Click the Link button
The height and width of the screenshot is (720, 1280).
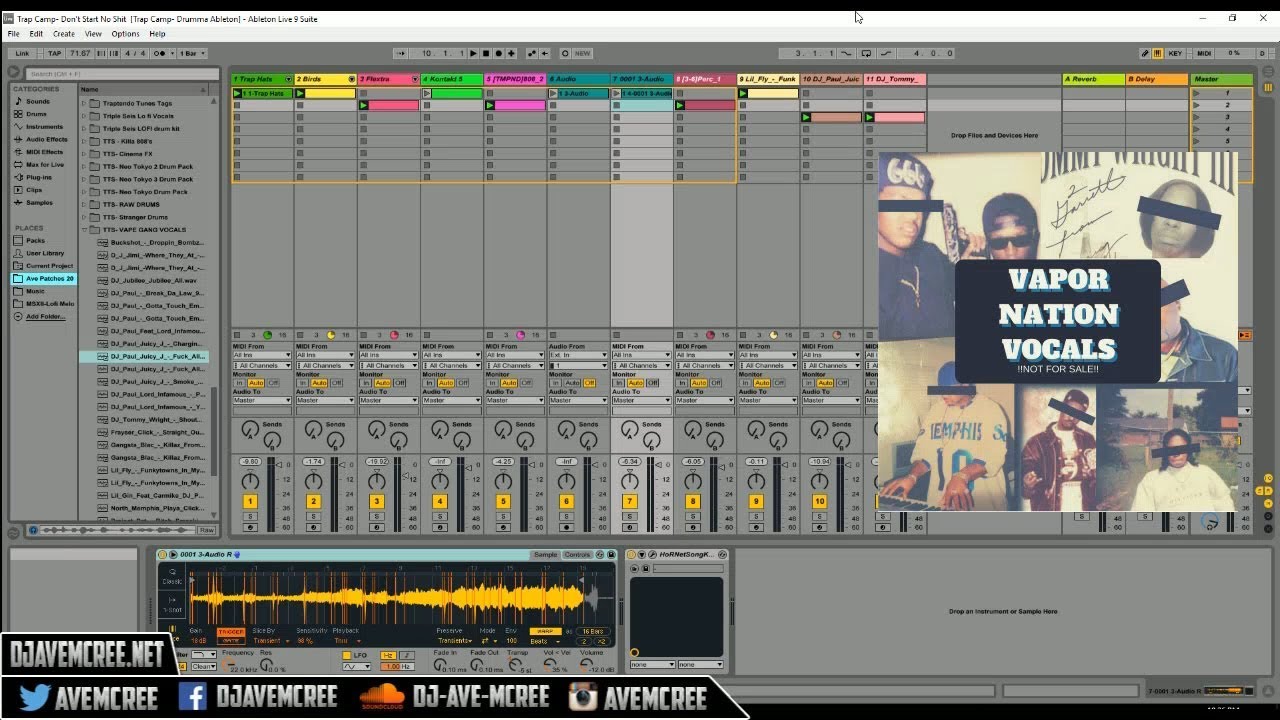point(23,53)
